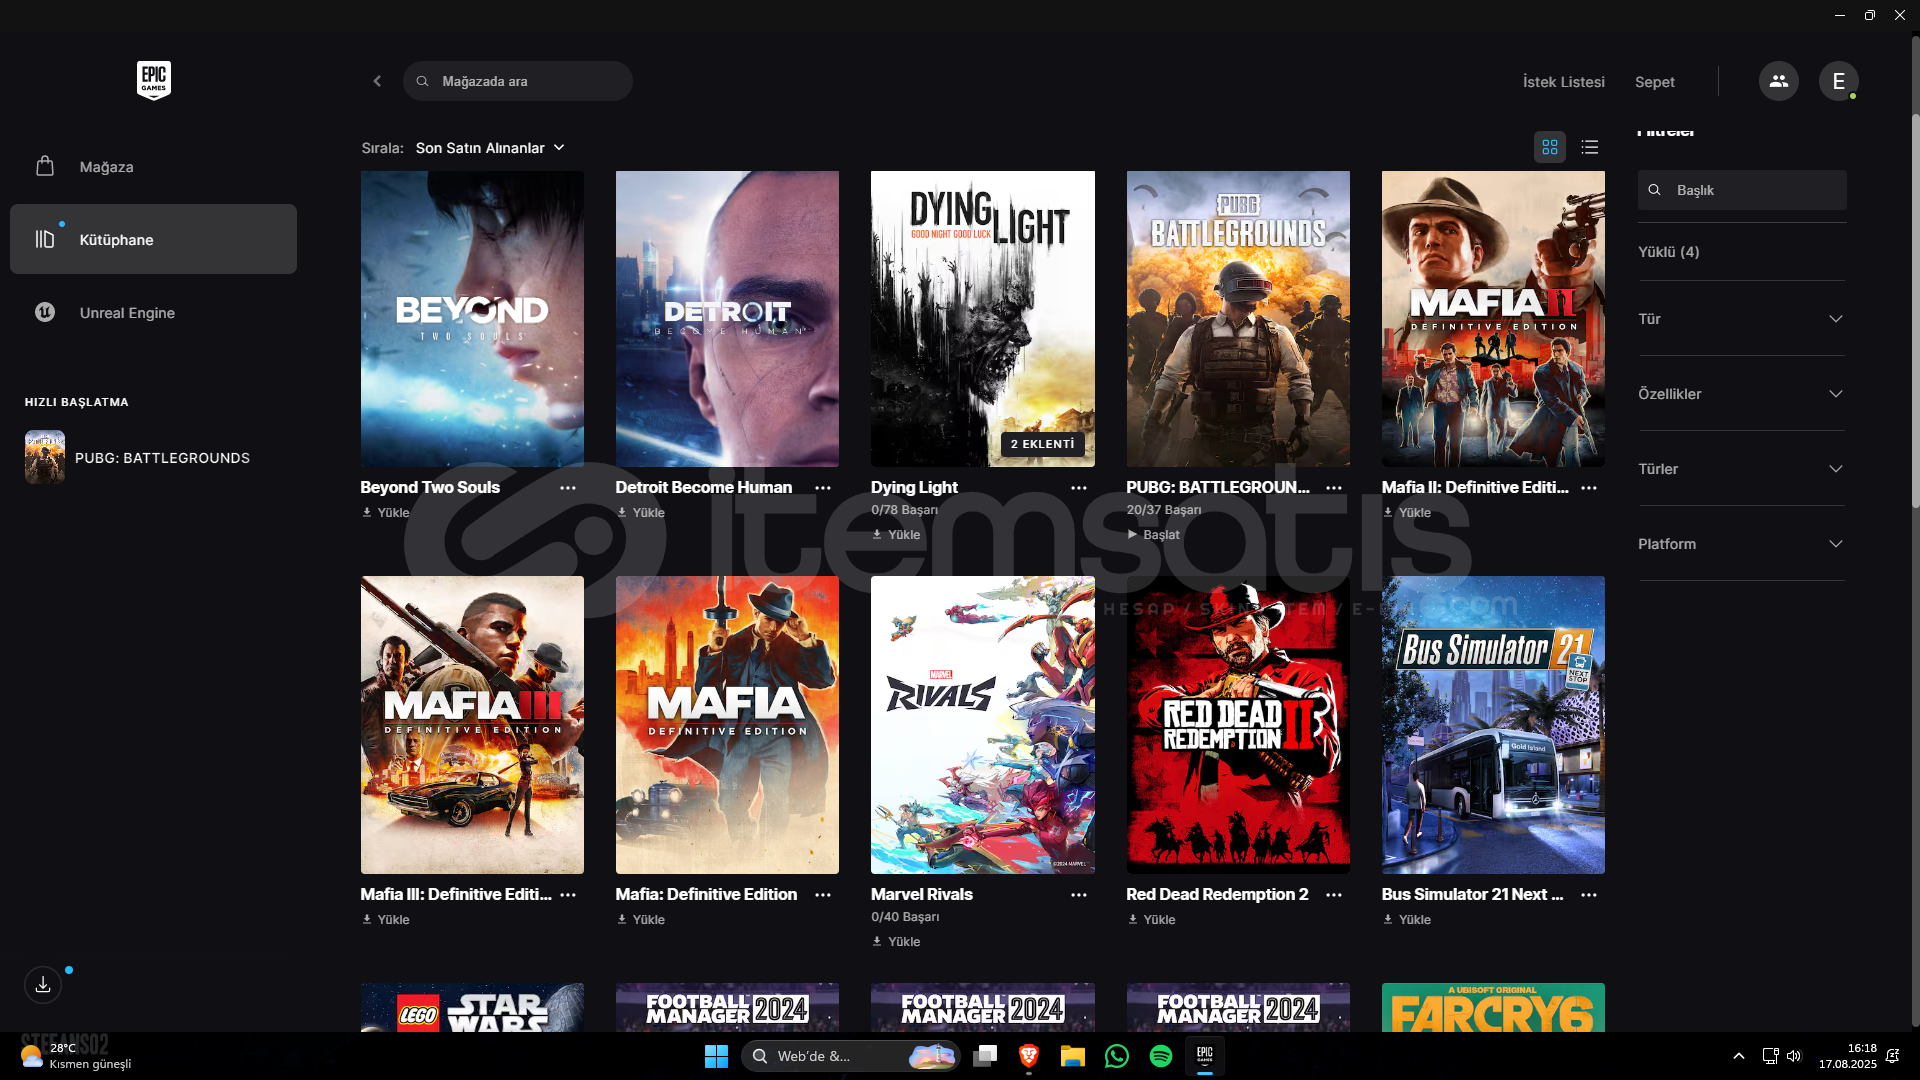Open the friends list icon
Image resolution: width=1920 pixels, height=1080 pixels.
click(1778, 81)
